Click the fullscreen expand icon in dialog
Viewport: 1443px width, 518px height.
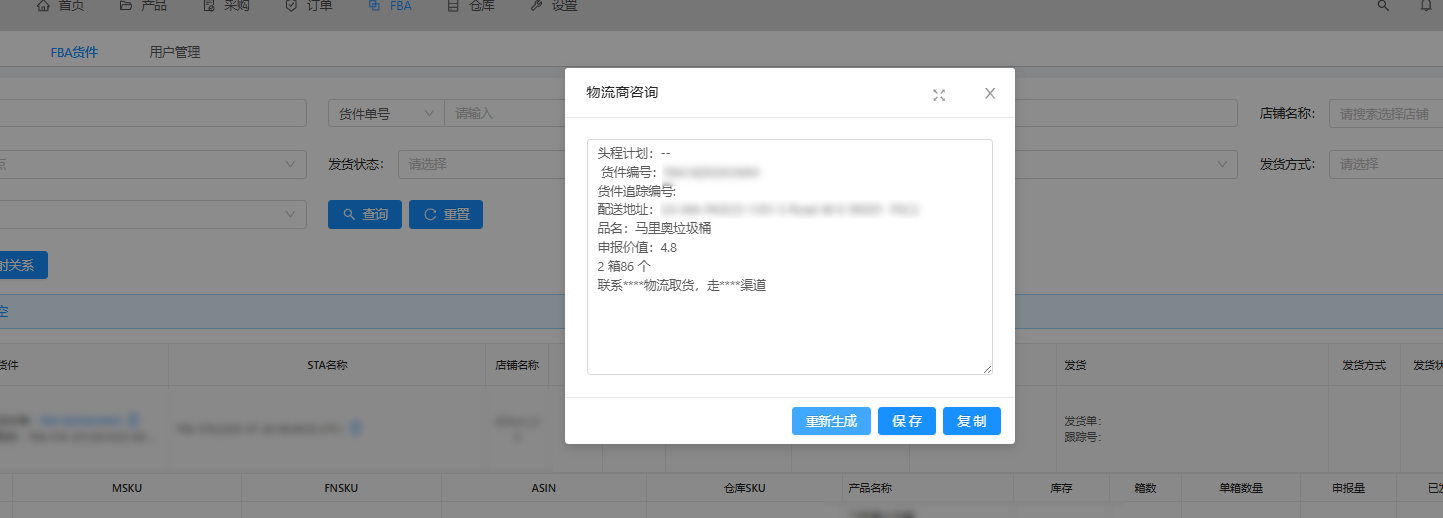click(x=939, y=95)
